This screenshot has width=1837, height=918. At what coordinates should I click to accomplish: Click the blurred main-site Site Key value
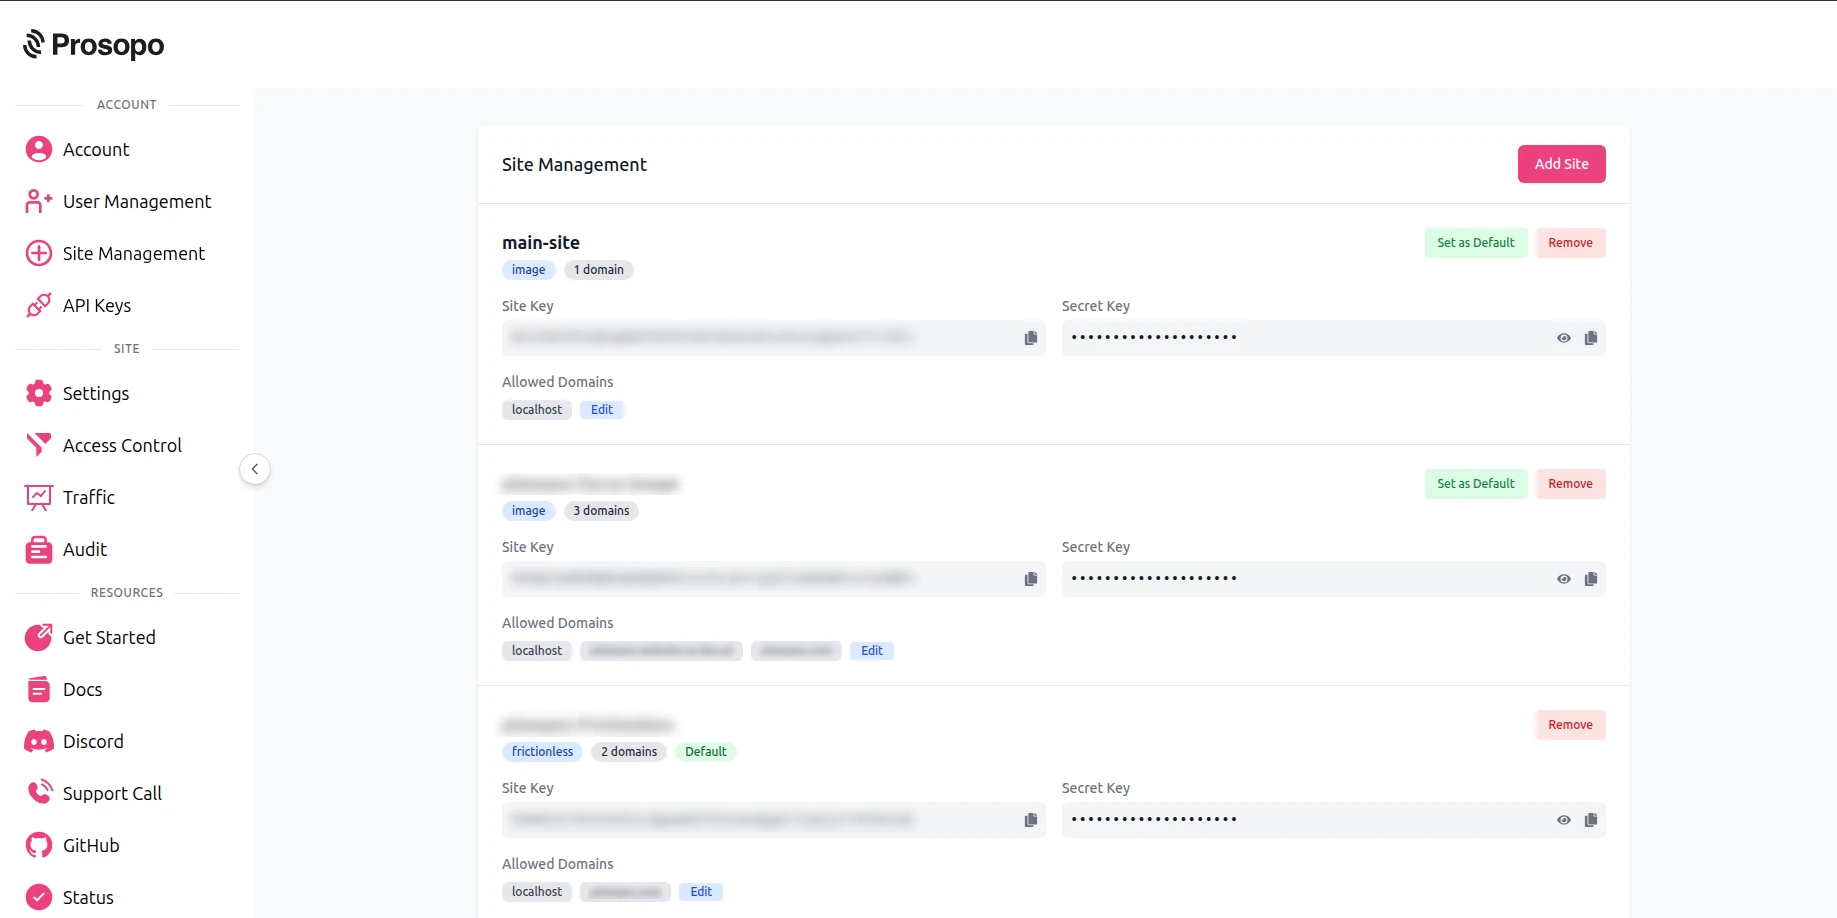[x=710, y=338]
